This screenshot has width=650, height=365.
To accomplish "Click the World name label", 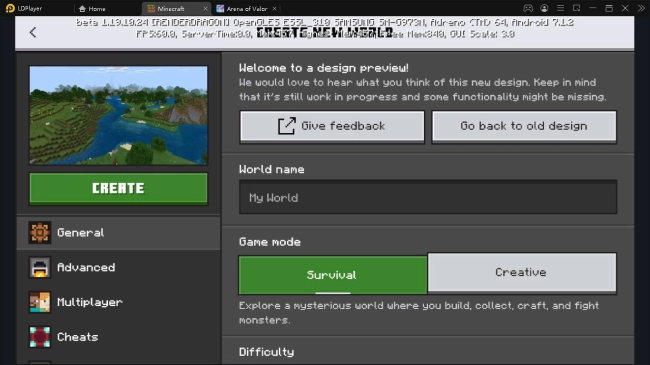I will pyautogui.click(x=272, y=169).
